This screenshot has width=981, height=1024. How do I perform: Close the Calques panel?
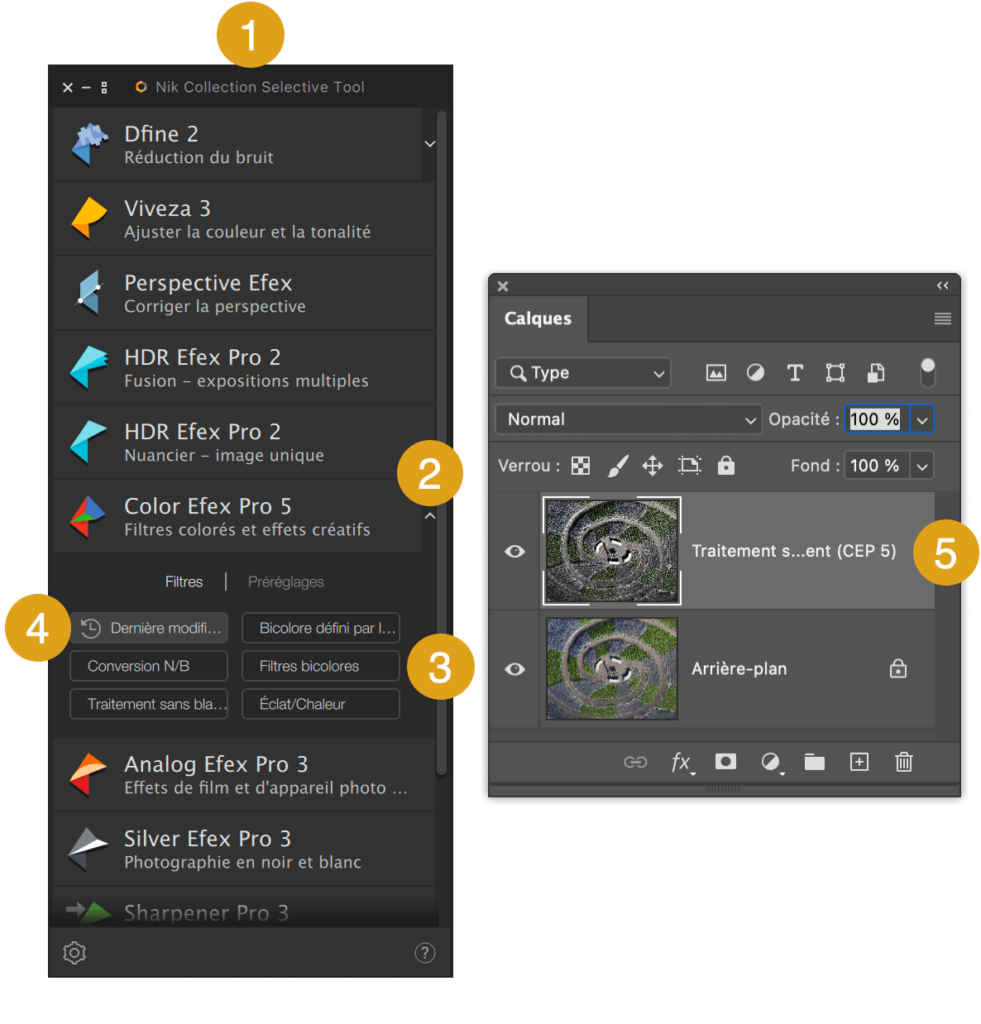[503, 286]
